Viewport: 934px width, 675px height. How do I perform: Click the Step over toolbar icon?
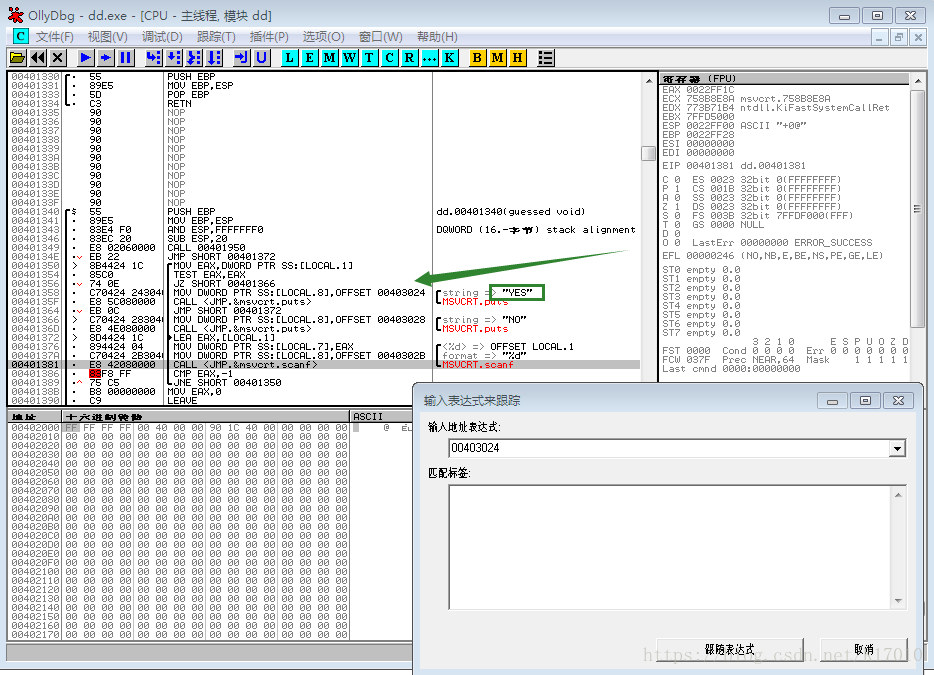click(x=173, y=58)
